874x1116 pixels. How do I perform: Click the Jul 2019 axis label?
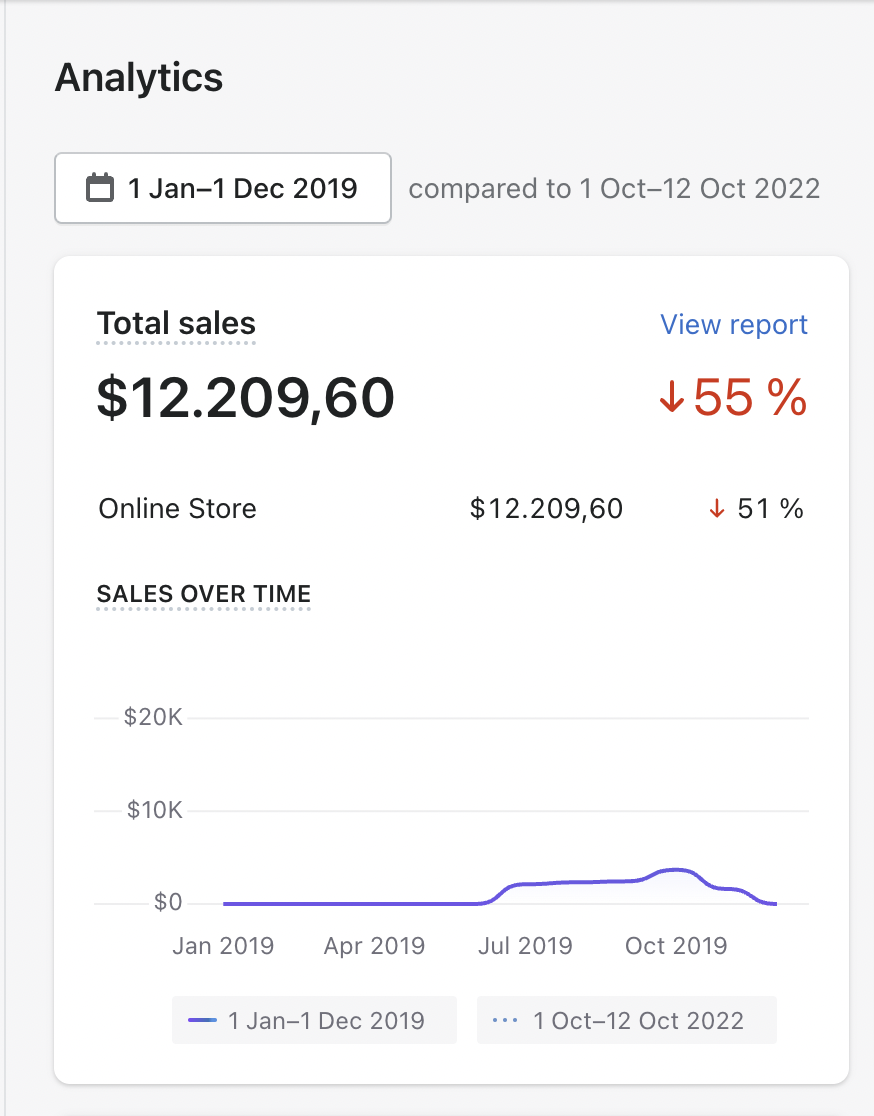(525, 945)
